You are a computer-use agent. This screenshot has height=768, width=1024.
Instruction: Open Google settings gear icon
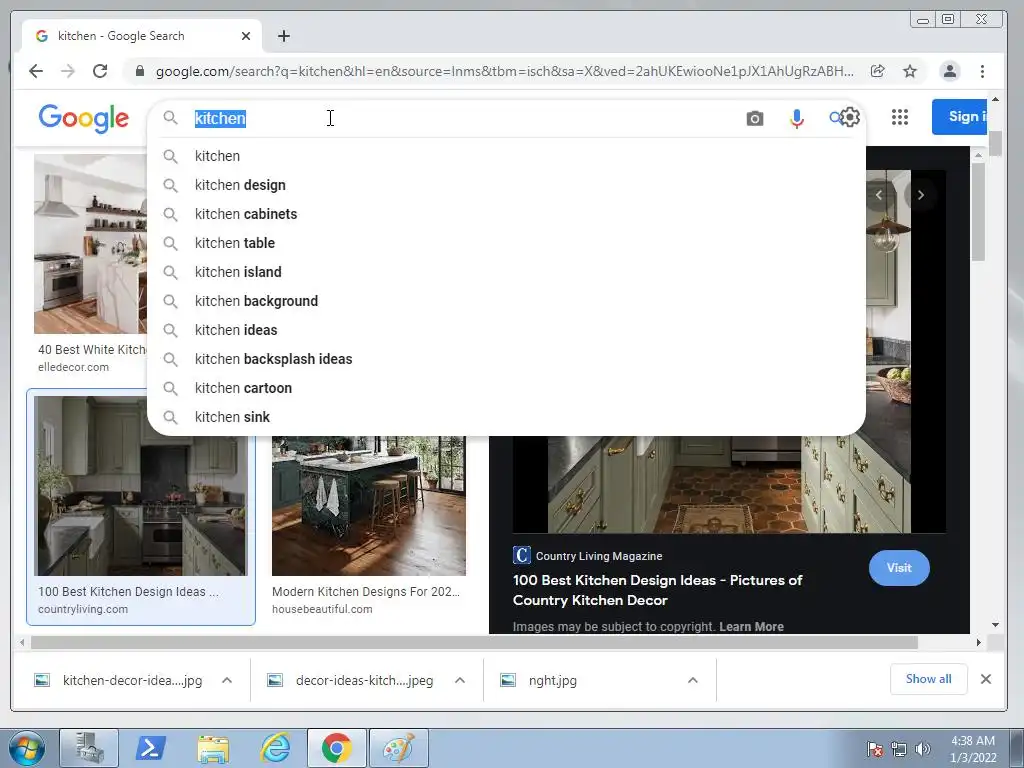click(850, 117)
